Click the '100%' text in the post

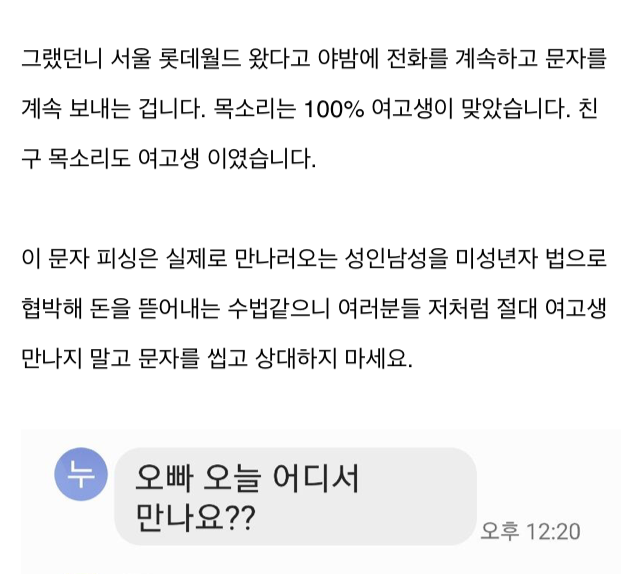click(331, 108)
